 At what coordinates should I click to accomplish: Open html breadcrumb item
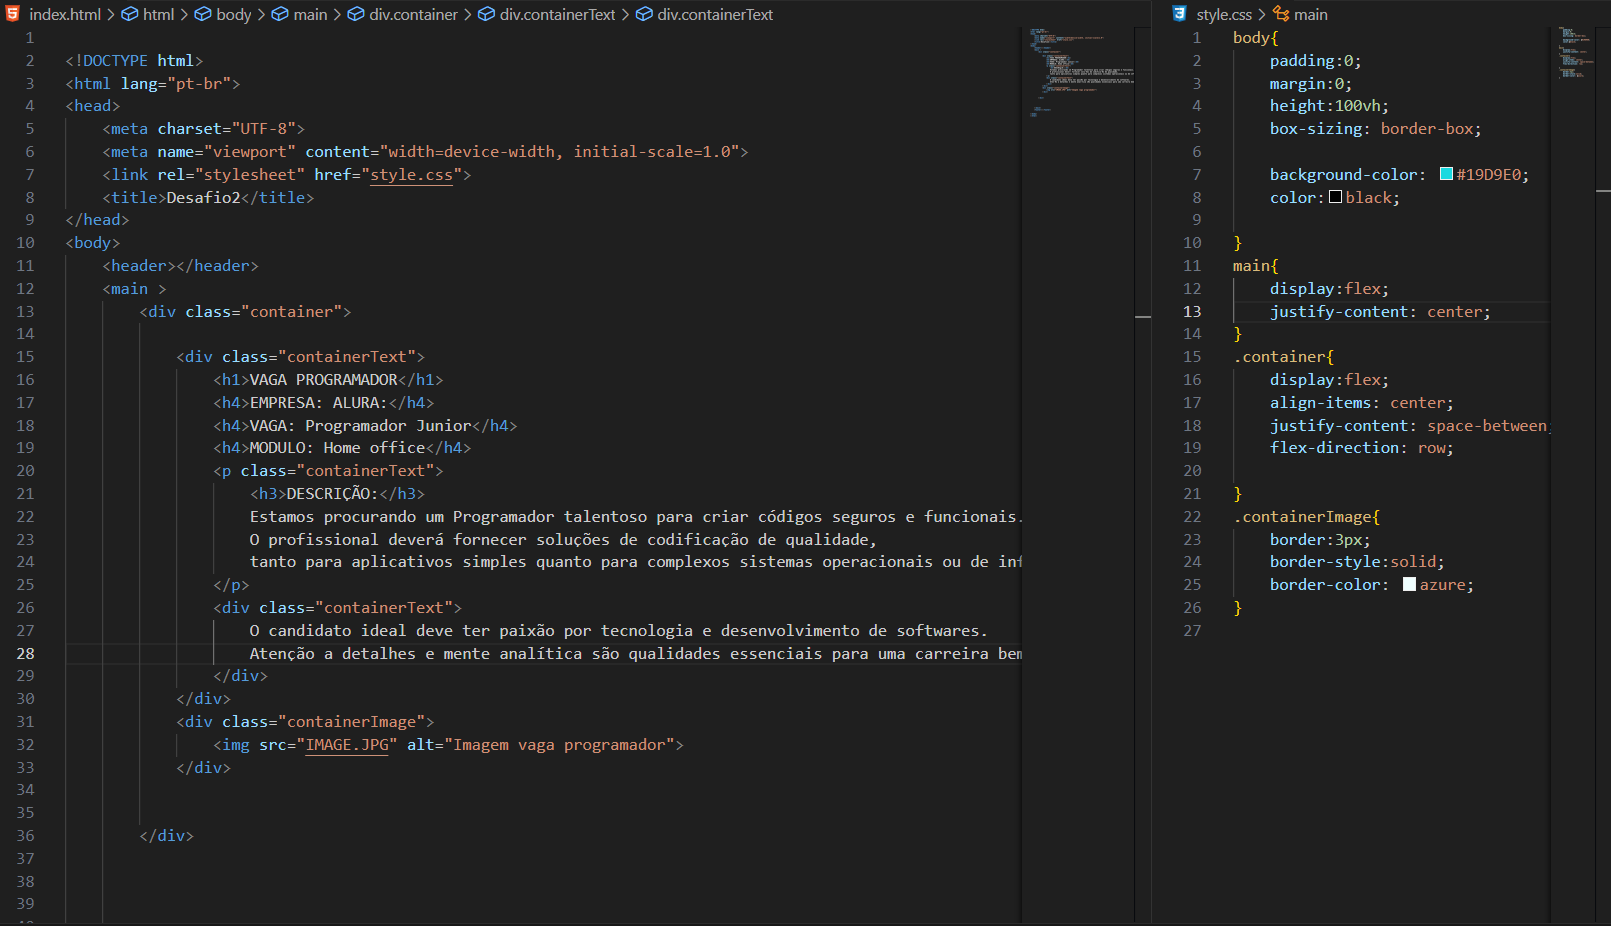click(x=159, y=14)
